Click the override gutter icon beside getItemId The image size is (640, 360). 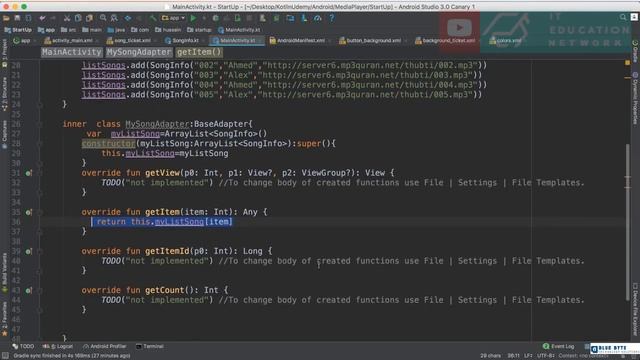pyautogui.click(x=28, y=251)
